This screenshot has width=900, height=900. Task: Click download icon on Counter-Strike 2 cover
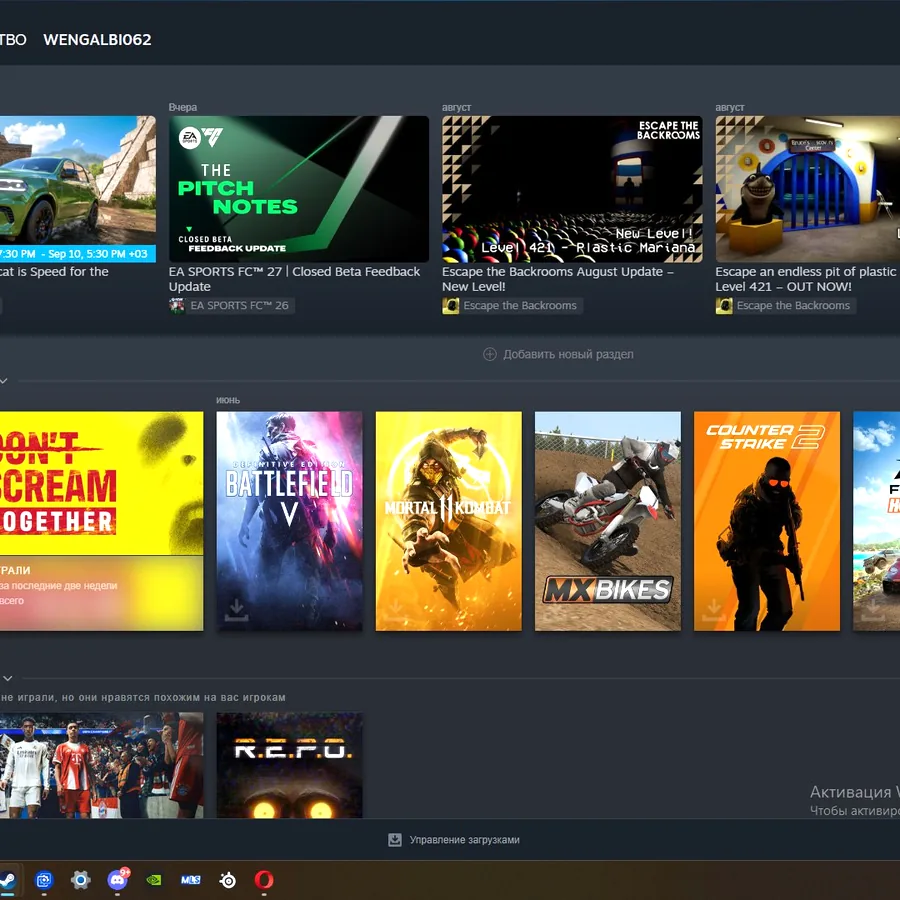[x=713, y=611]
